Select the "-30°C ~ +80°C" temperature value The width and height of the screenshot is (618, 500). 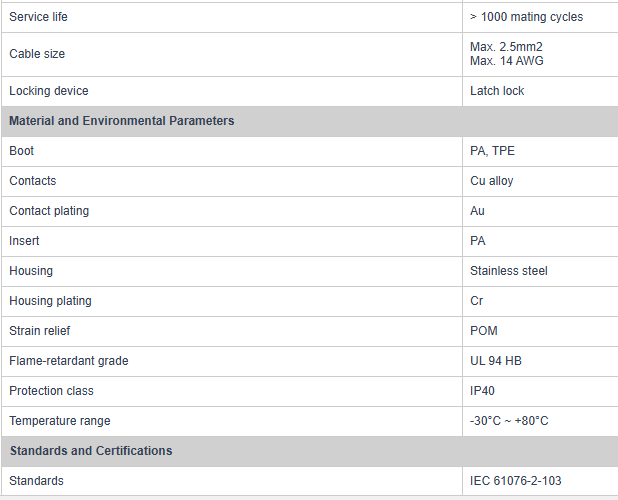coord(509,421)
